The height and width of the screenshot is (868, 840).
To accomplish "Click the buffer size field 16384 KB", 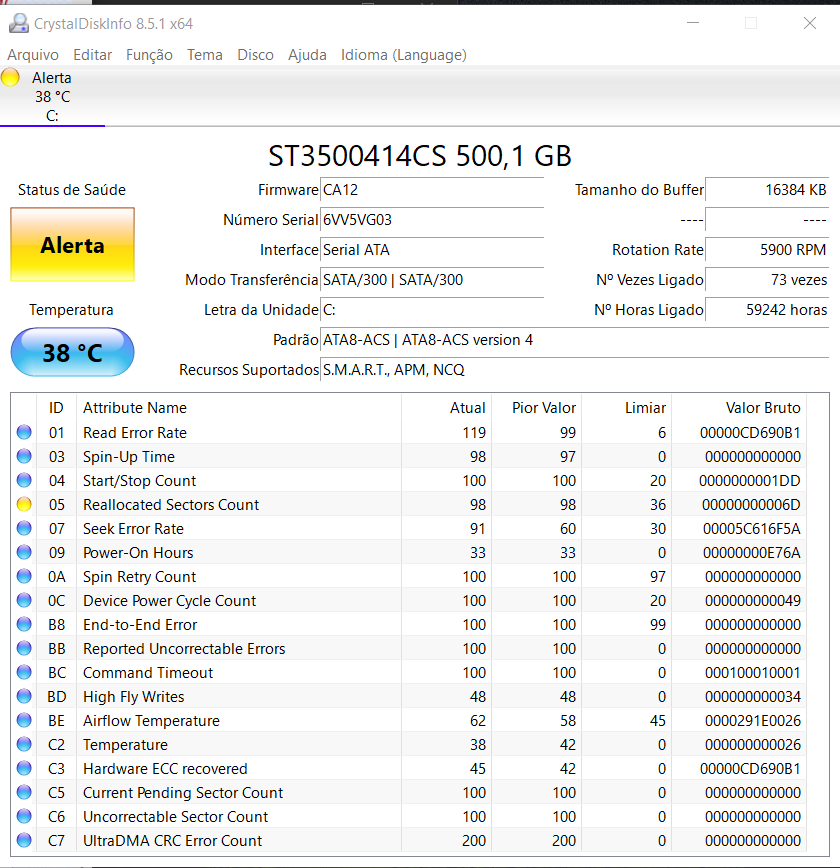I will point(767,190).
